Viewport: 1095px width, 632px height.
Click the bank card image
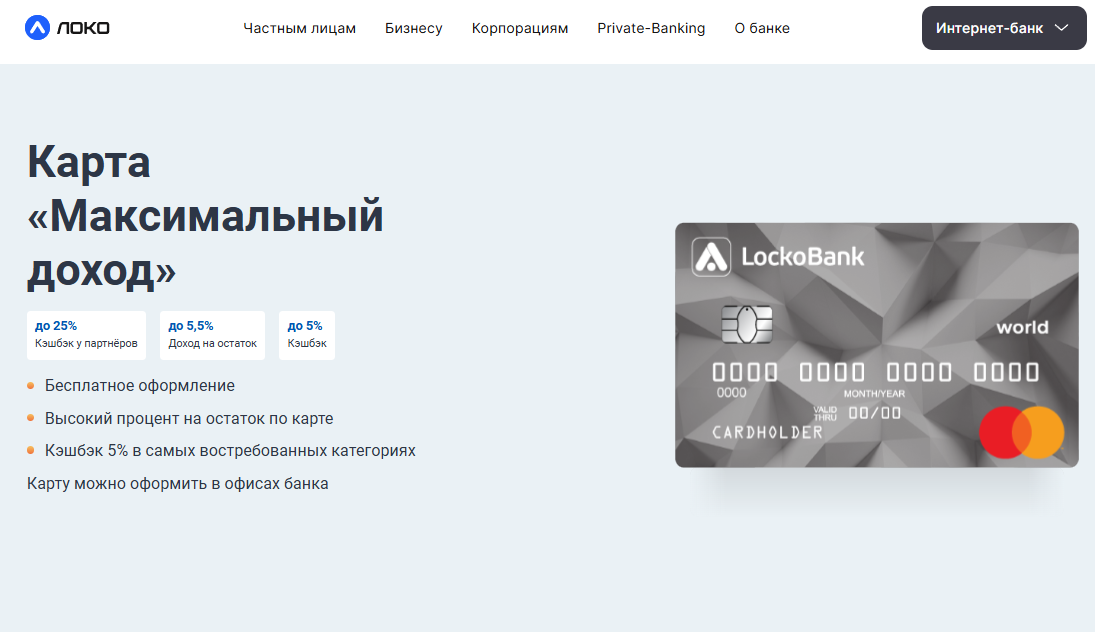pyautogui.click(x=876, y=345)
